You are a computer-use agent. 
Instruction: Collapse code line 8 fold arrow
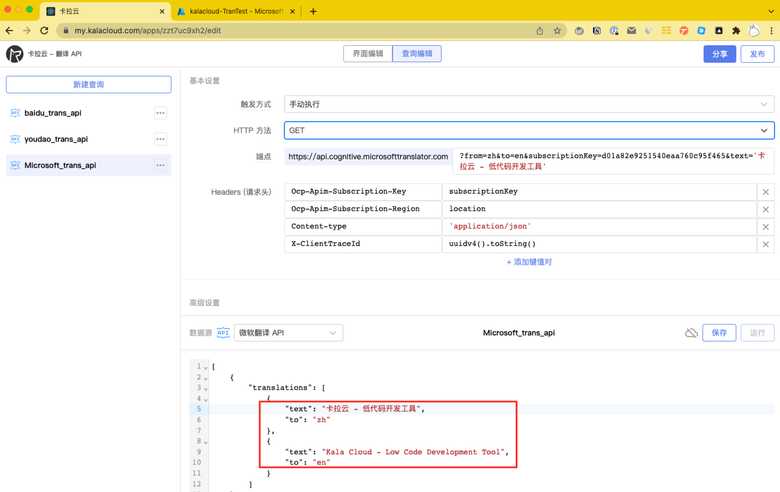[206, 441]
